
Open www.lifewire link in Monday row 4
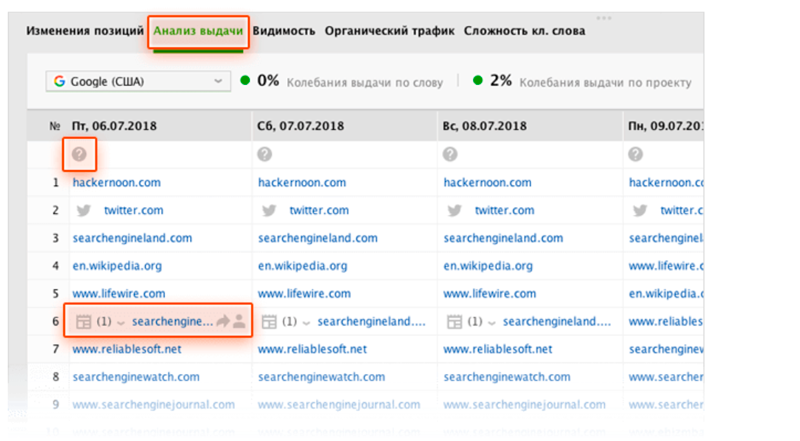666,266
